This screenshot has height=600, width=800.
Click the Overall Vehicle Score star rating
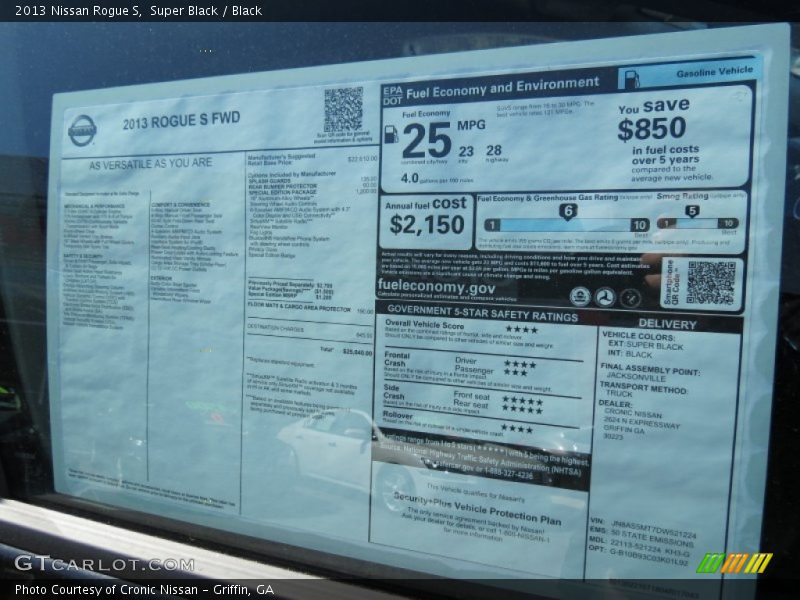pos(521,330)
